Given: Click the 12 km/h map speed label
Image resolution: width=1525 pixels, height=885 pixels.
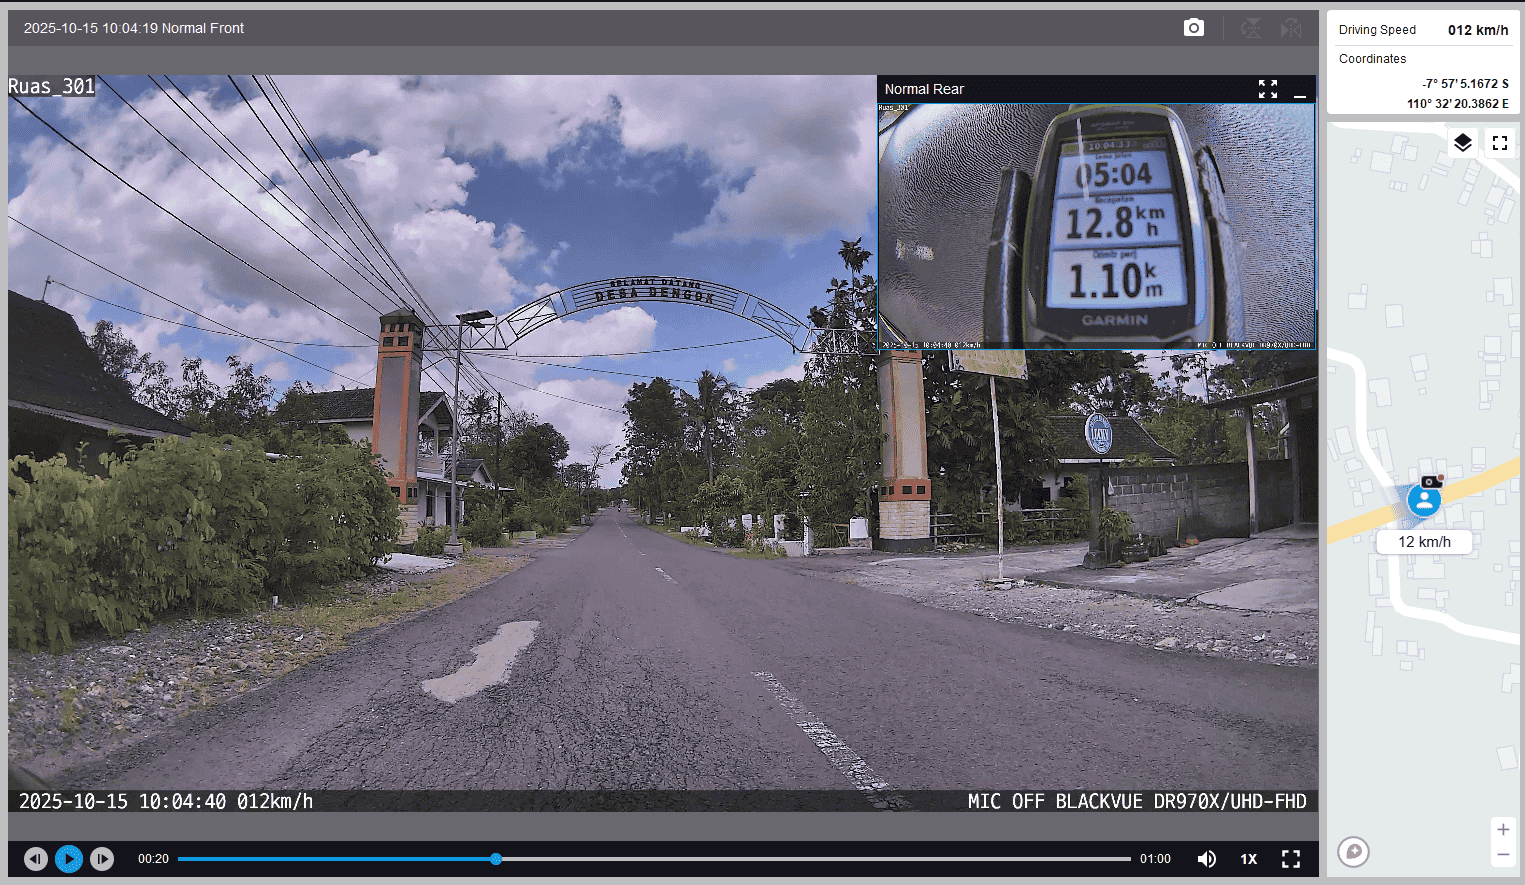Looking at the screenshot, I should (x=1424, y=542).
